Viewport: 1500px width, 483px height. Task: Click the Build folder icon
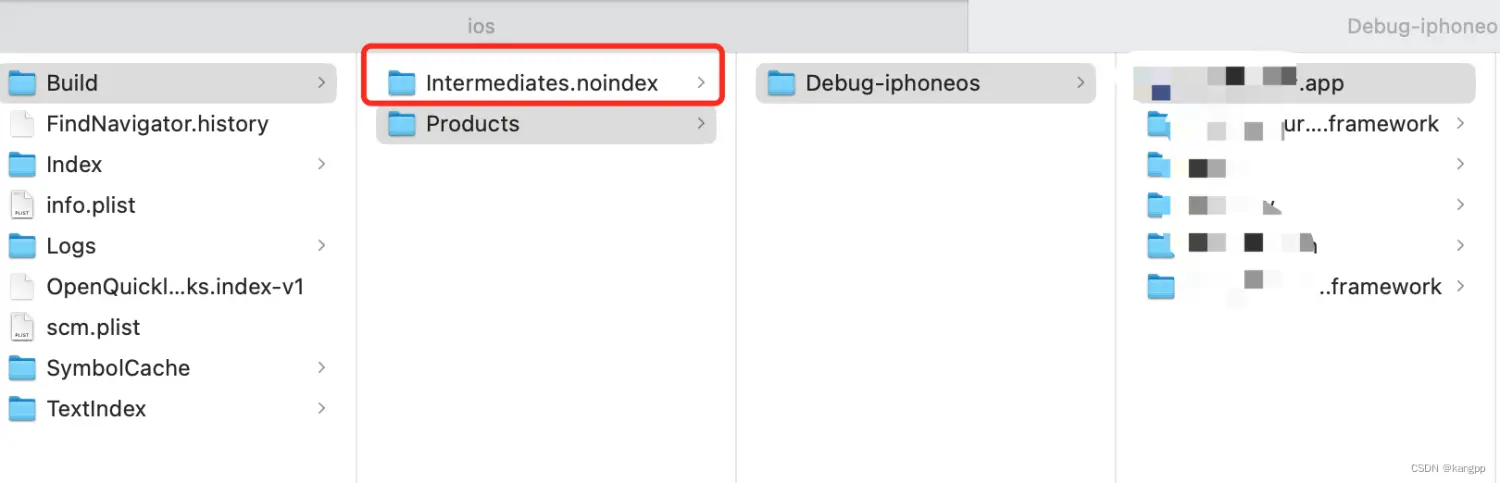(22, 83)
